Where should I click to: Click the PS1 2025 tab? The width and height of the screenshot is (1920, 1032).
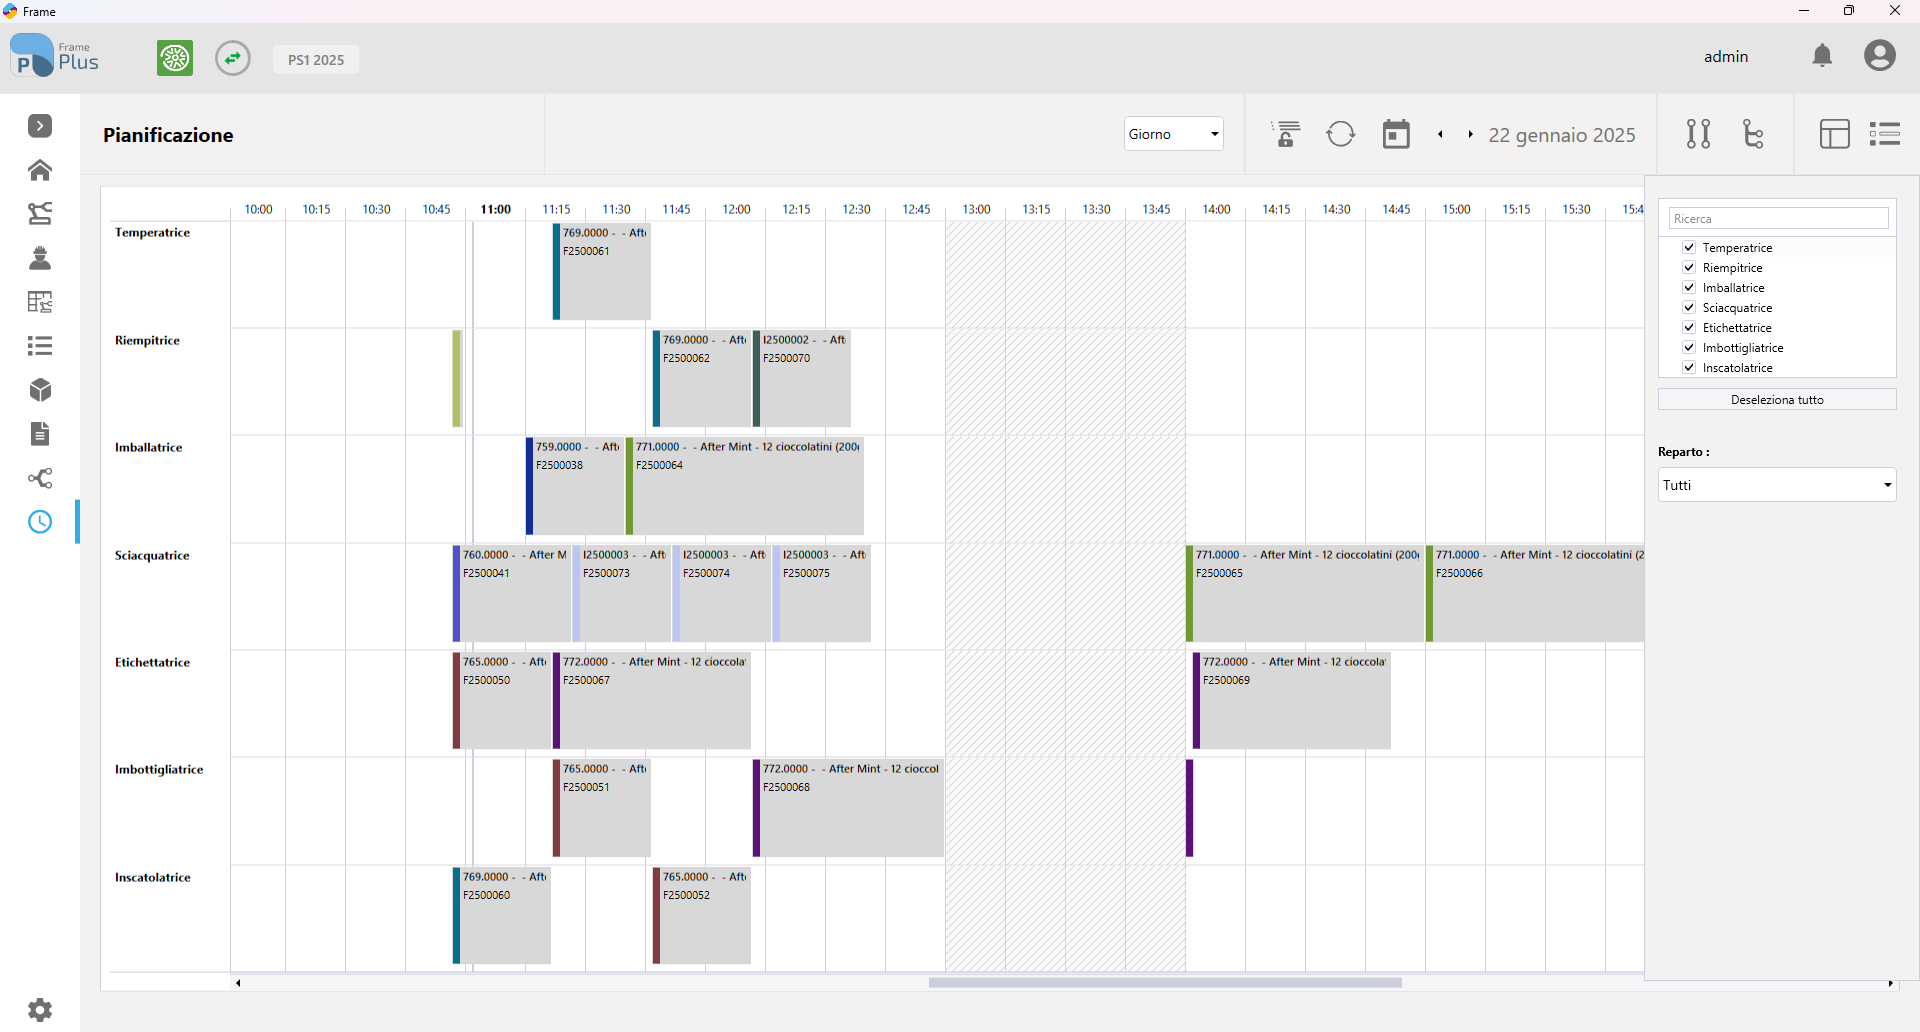coord(316,59)
